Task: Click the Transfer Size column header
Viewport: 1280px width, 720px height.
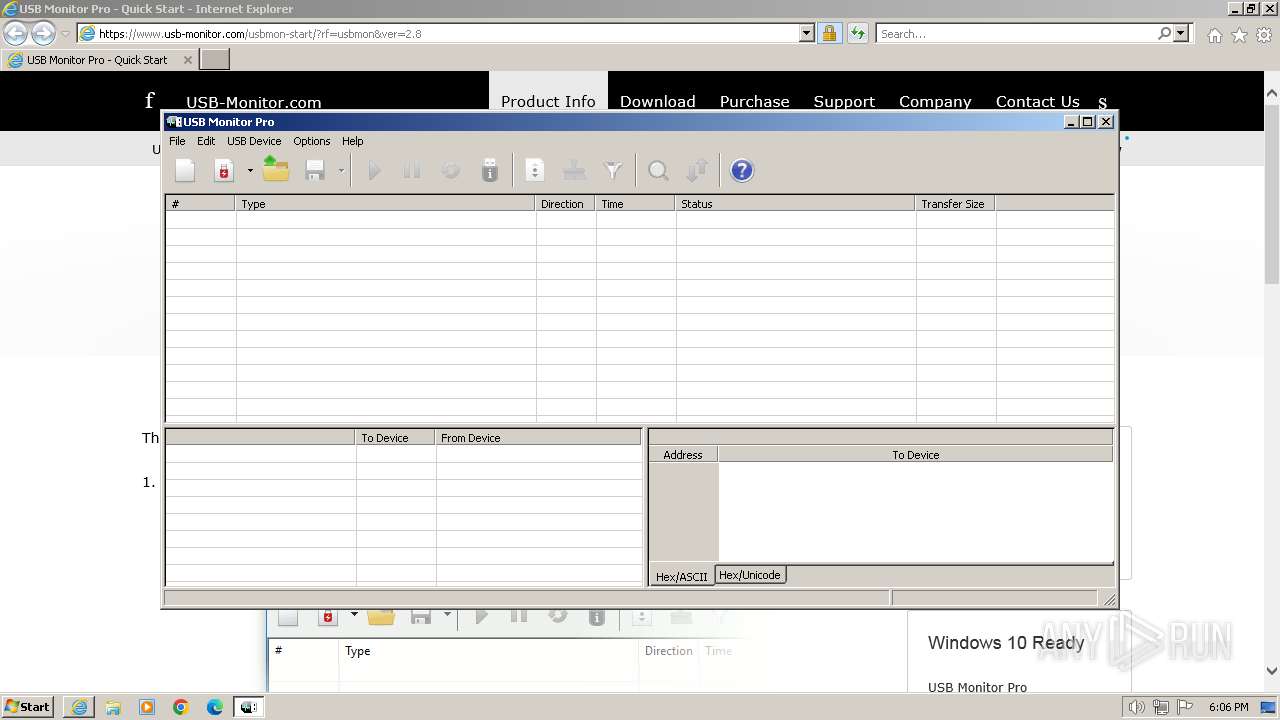Action: tap(956, 204)
